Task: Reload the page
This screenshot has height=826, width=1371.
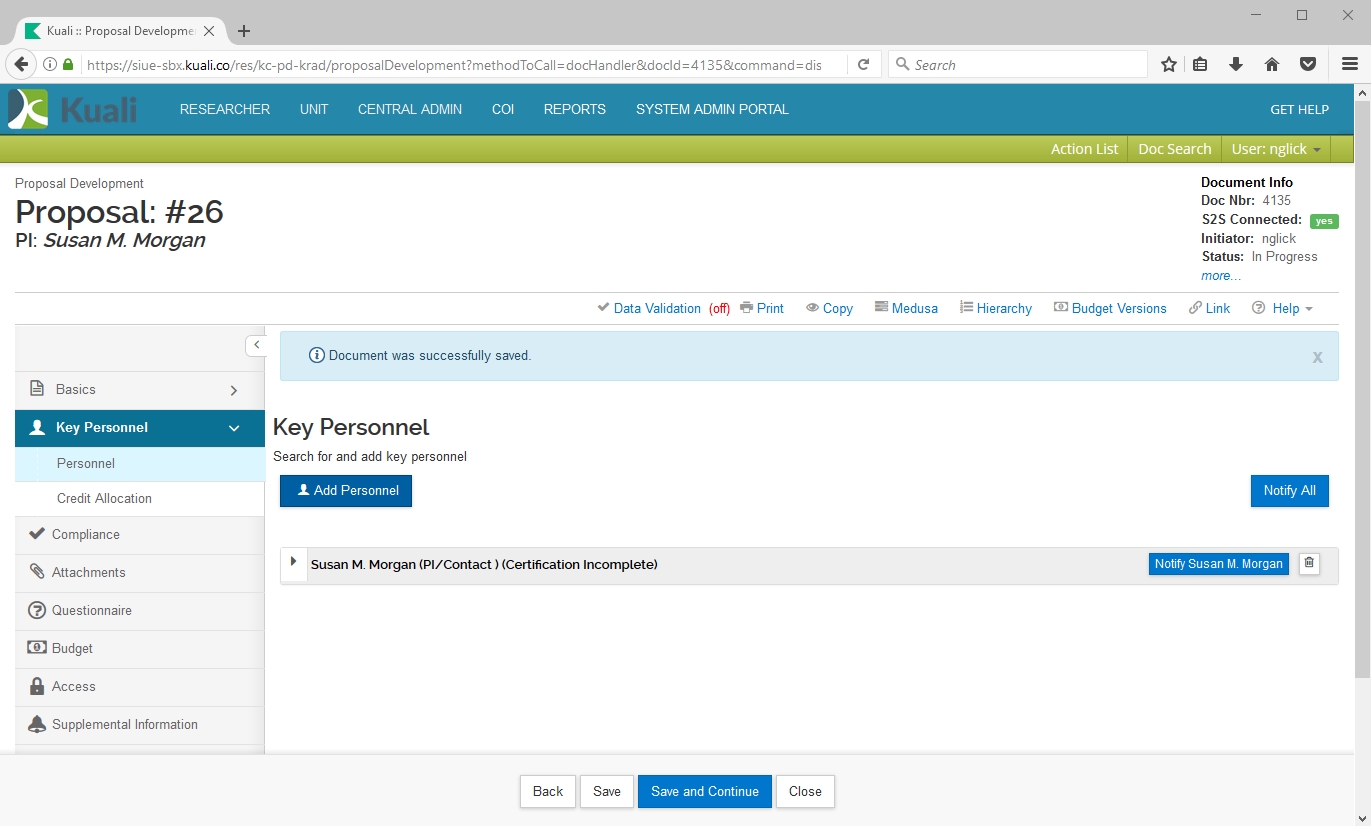Action: (x=864, y=65)
